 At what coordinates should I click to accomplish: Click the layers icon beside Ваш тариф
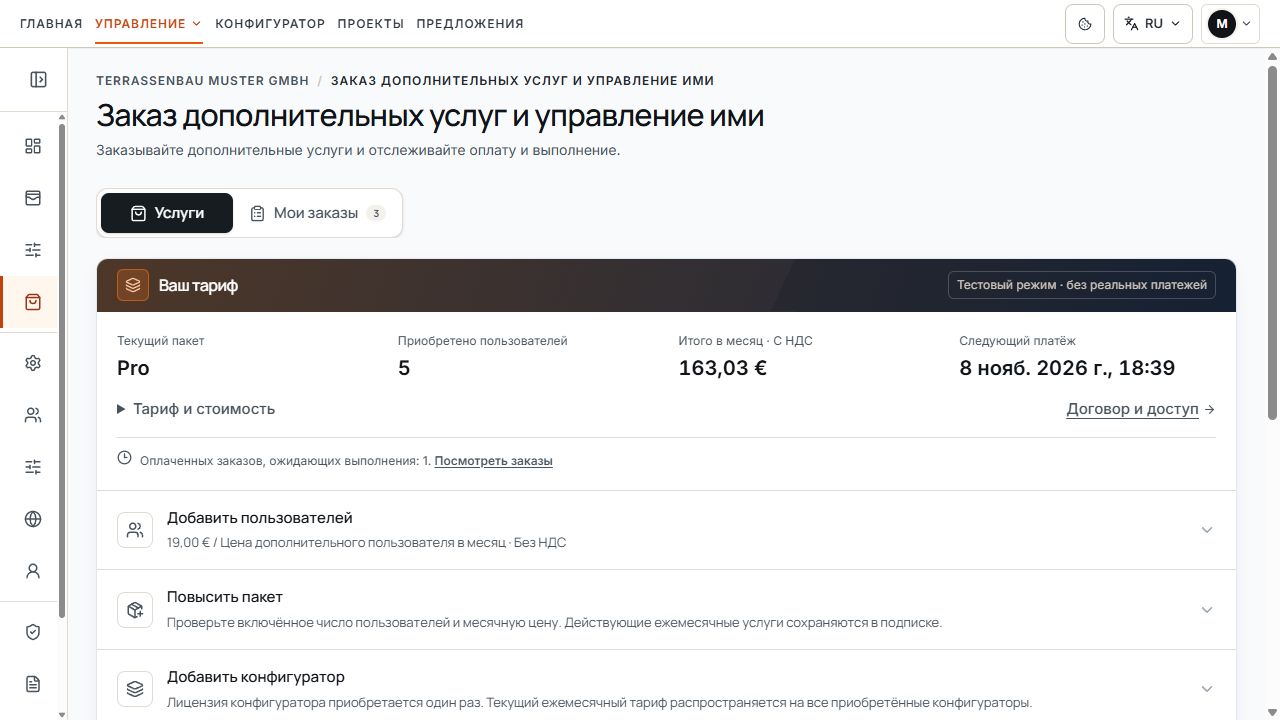click(x=133, y=285)
